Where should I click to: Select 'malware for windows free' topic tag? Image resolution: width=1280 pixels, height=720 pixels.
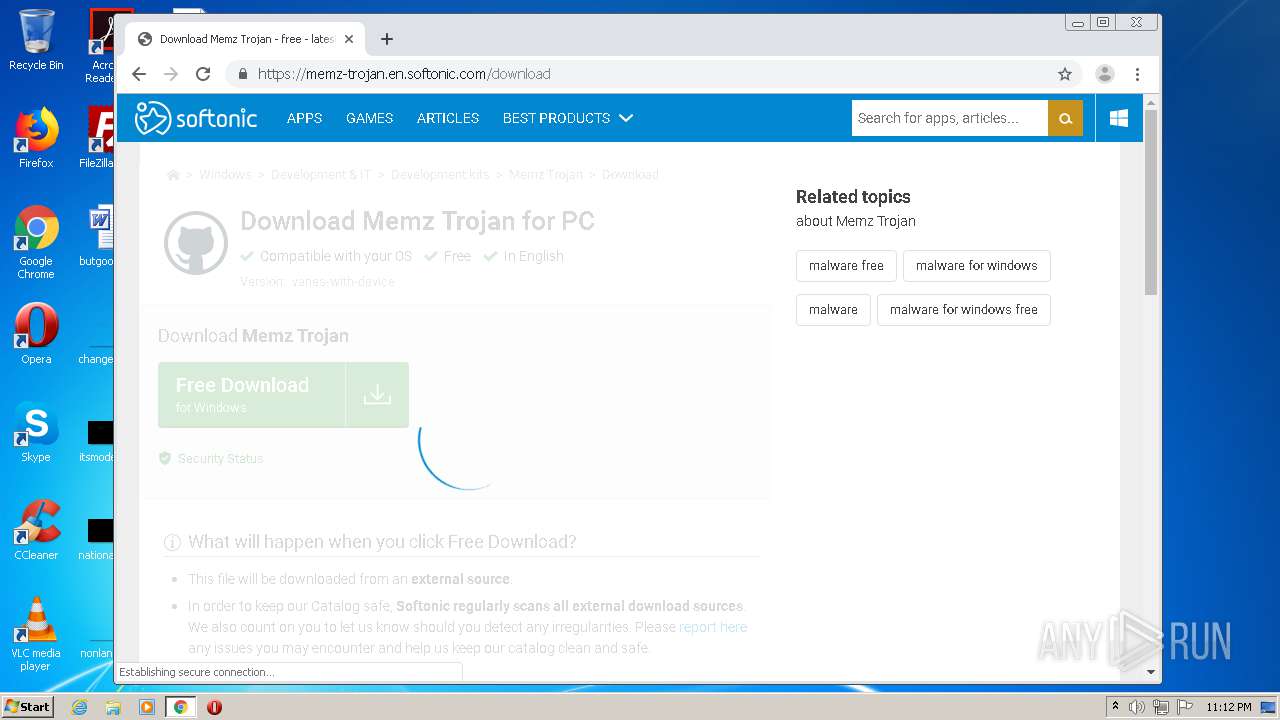point(964,310)
